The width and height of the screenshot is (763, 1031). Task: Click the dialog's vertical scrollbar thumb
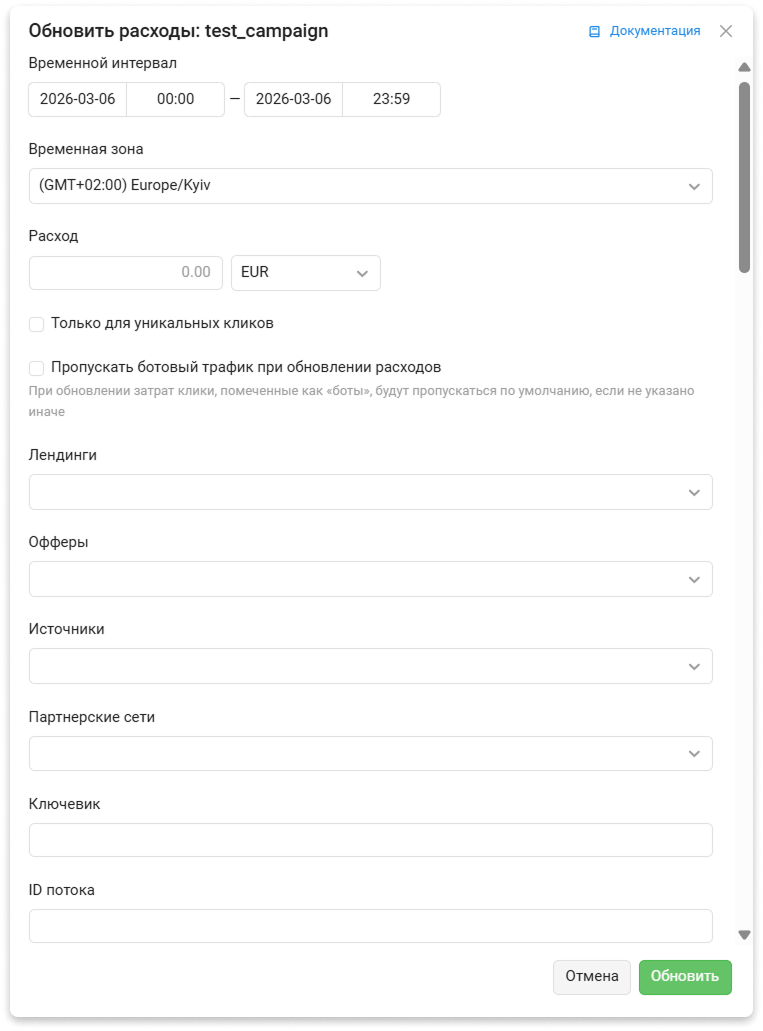point(744,176)
